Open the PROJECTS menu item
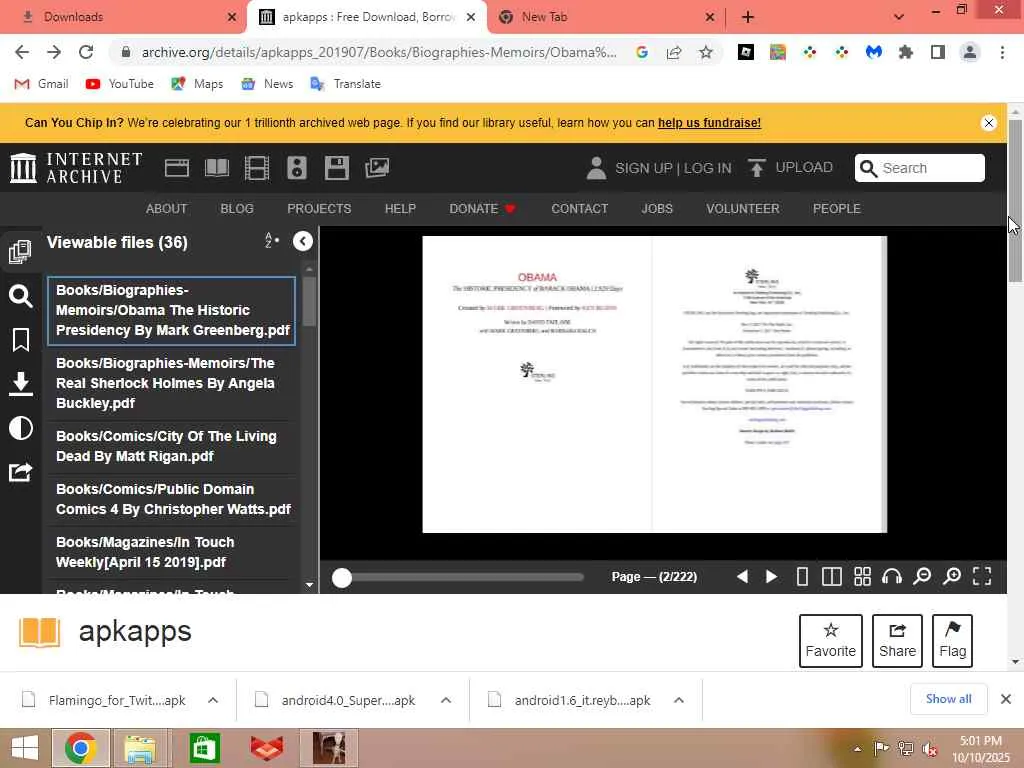Screen dimensions: 1024x768 pos(319,209)
